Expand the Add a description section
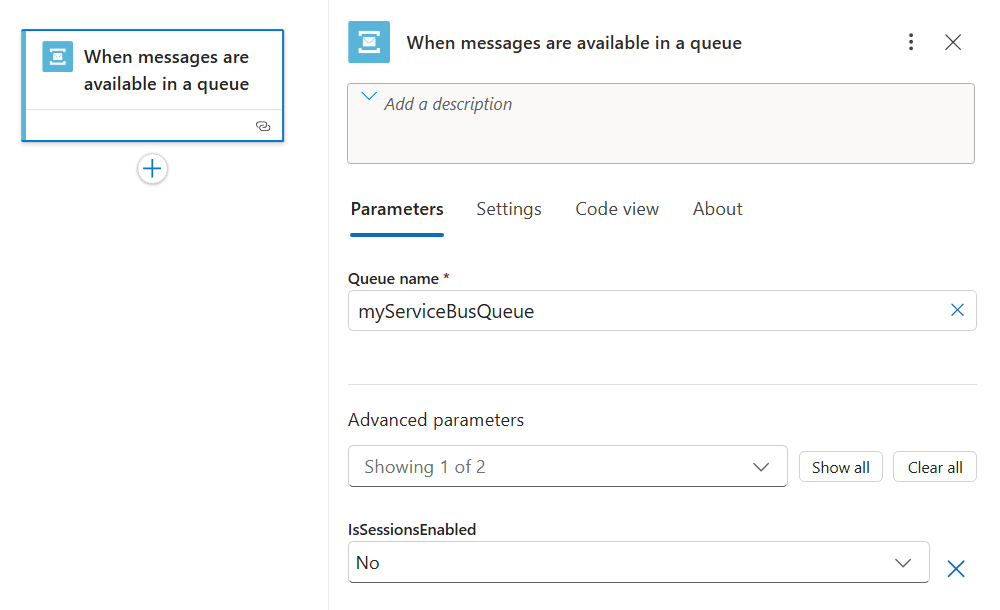The width and height of the screenshot is (1000, 610). pyautogui.click(x=369, y=95)
